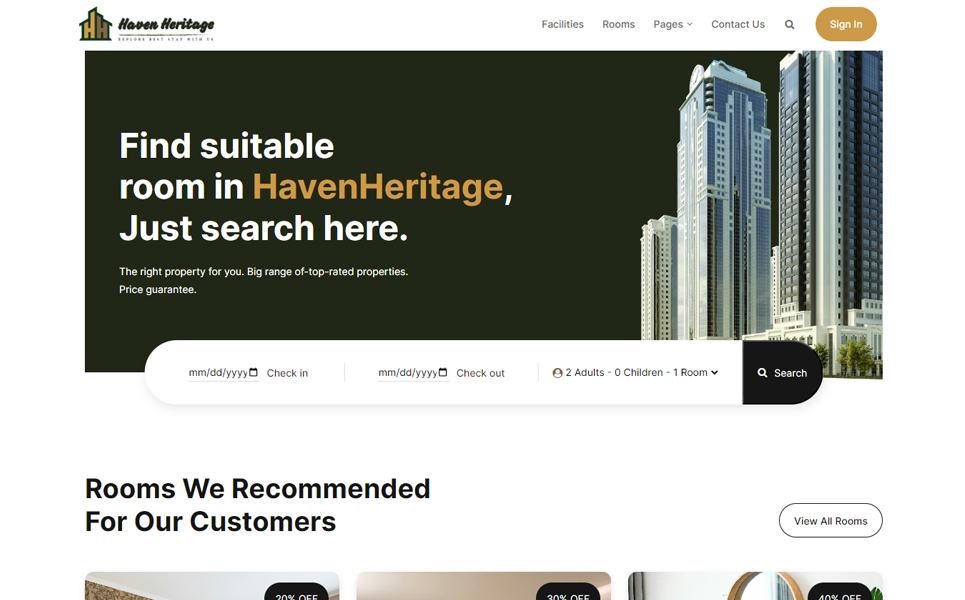Open calendar picker icon for Check in
The image size is (965, 600).
pos(254,372)
